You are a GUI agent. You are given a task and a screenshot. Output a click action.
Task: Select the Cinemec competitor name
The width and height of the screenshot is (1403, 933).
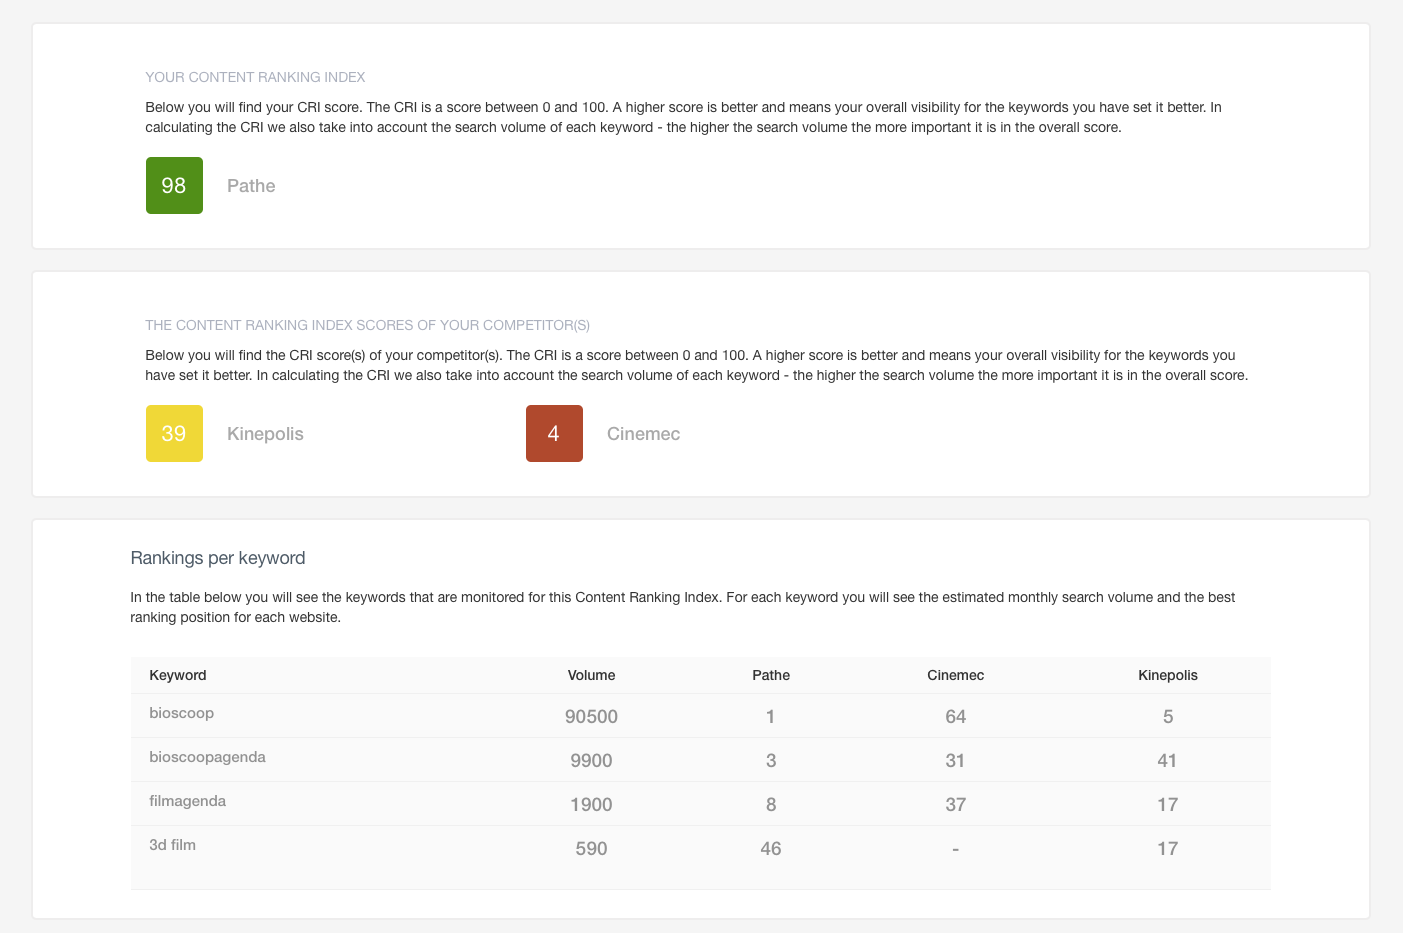643,434
